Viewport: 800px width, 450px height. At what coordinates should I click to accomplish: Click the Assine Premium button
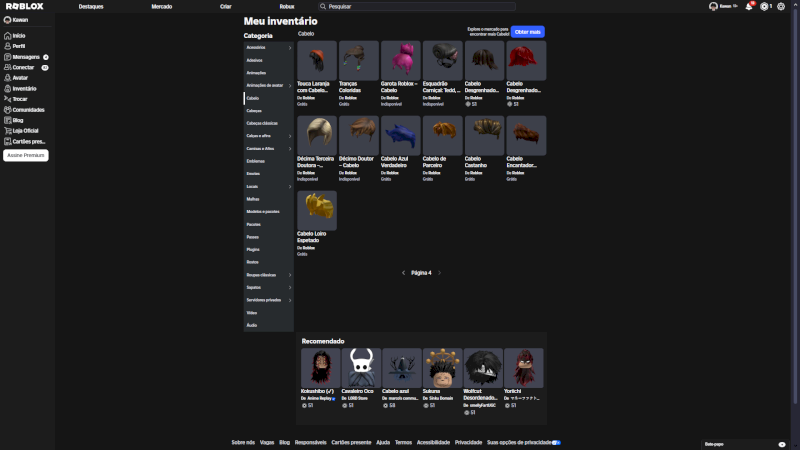(x=26, y=155)
